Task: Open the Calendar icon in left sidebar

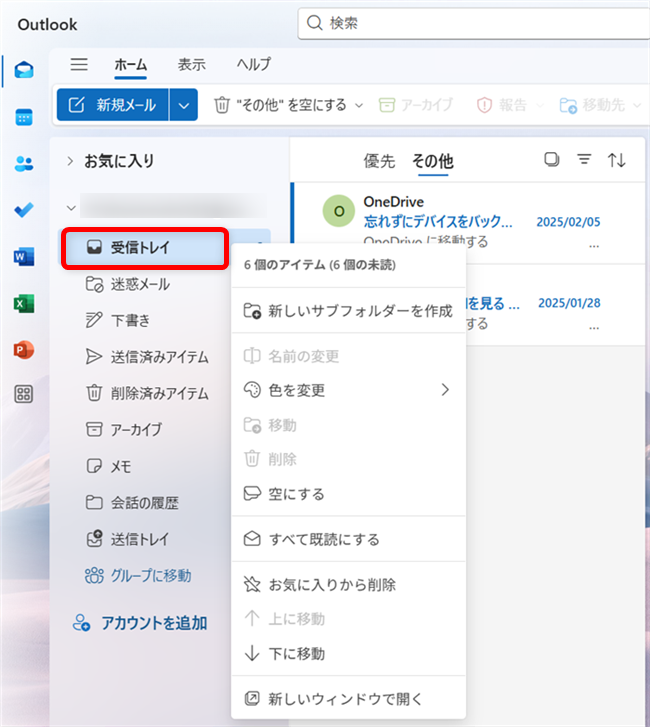Action: tap(24, 117)
